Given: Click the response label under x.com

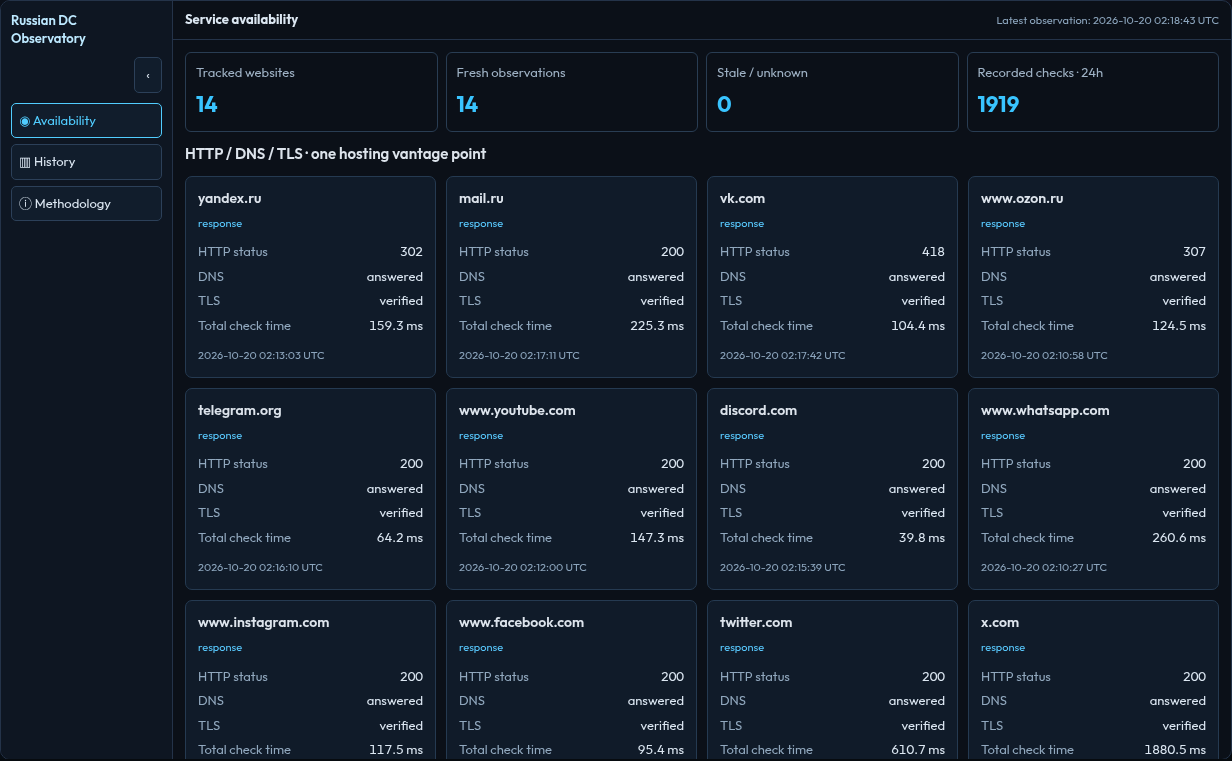Looking at the screenshot, I should (1003, 648).
